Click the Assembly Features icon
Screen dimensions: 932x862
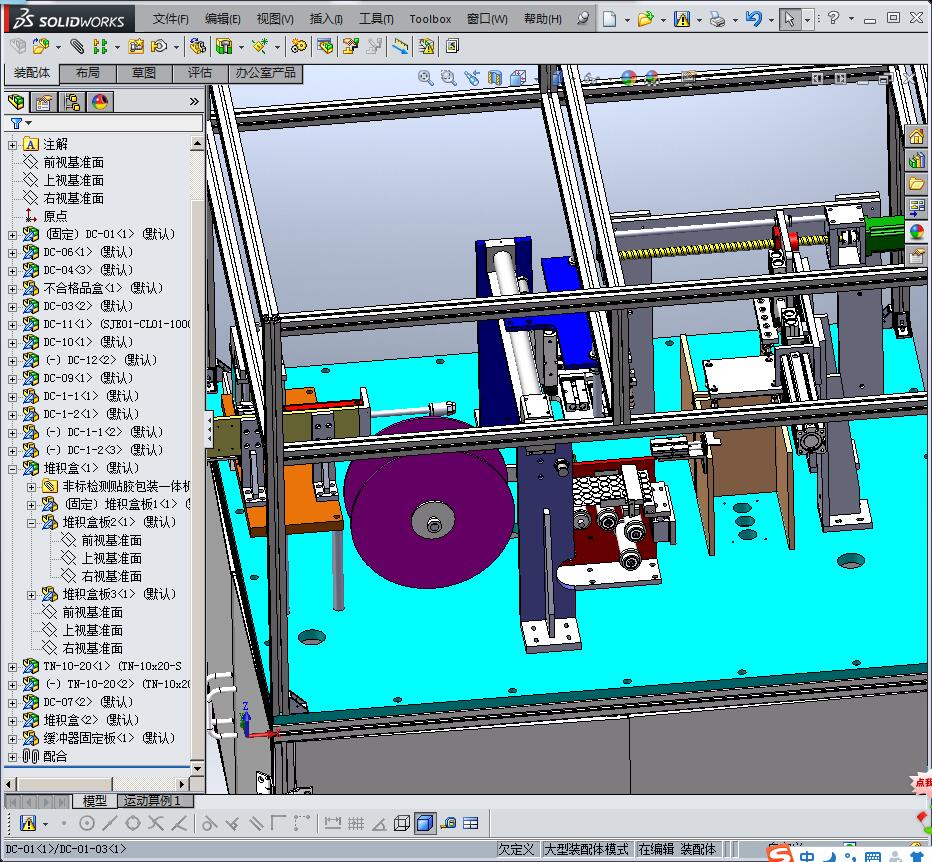click(x=224, y=46)
